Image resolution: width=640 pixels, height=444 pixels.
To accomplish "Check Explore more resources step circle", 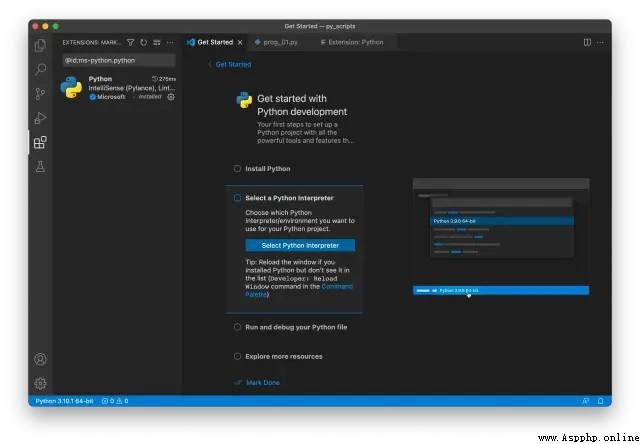I will coord(237,356).
